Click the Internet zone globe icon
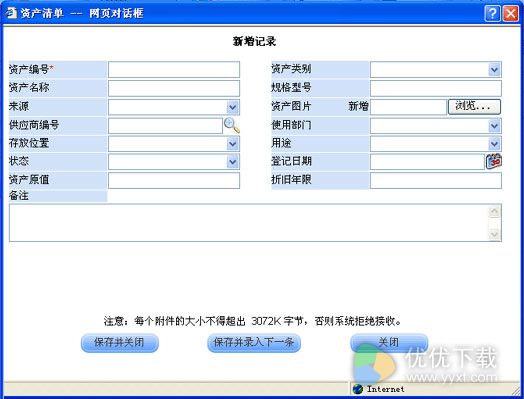The image size is (524, 399). pos(358,389)
